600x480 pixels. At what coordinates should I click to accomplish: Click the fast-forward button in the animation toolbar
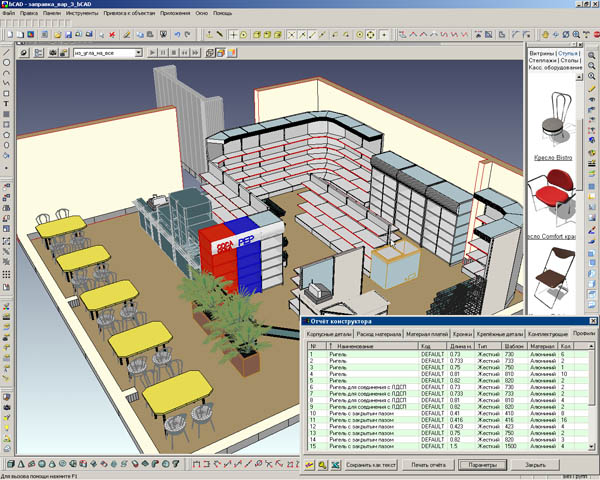coord(195,53)
